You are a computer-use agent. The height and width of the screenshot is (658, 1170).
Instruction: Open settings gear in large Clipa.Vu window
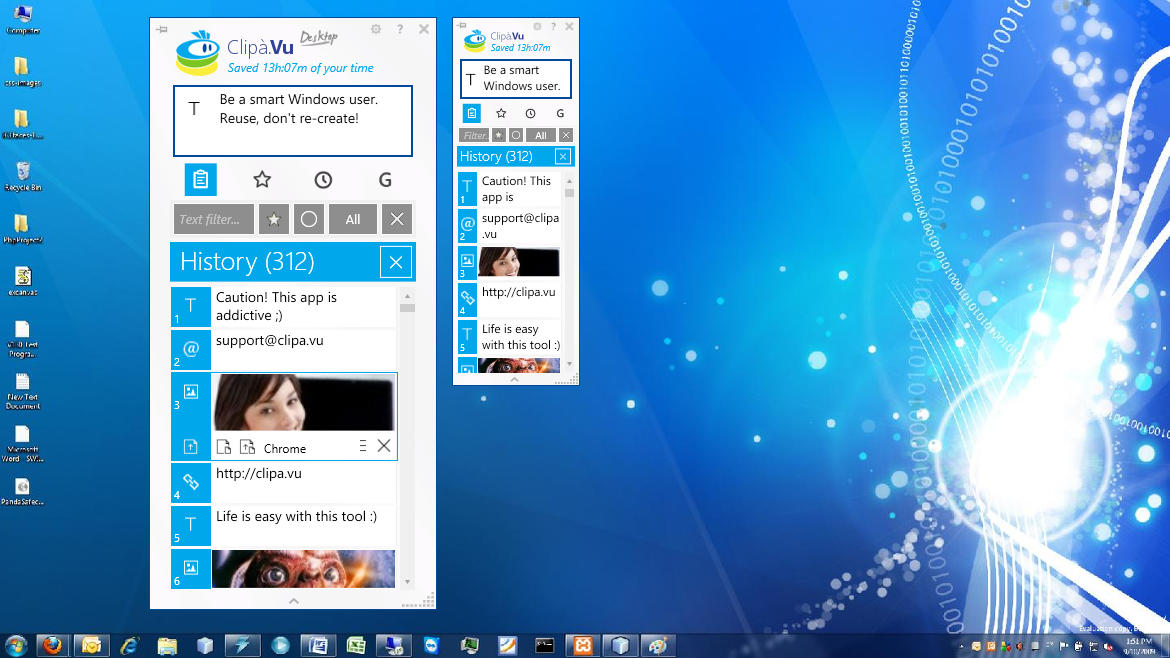(x=376, y=29)
